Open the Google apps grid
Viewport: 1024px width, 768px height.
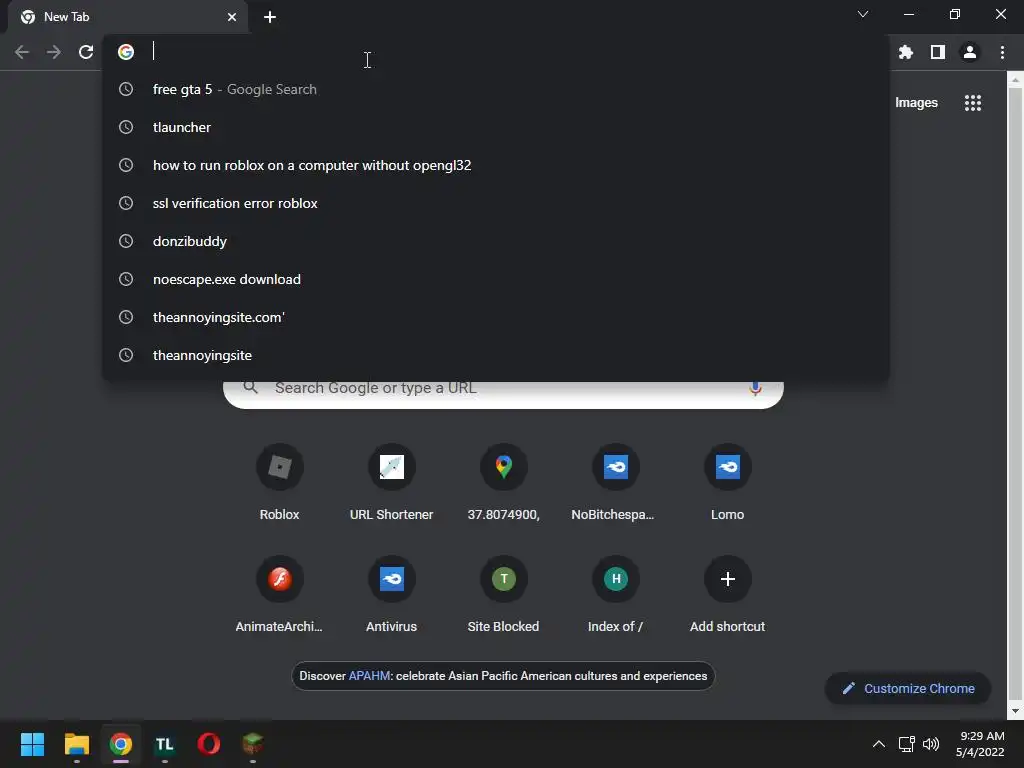(x=973, y=103)
